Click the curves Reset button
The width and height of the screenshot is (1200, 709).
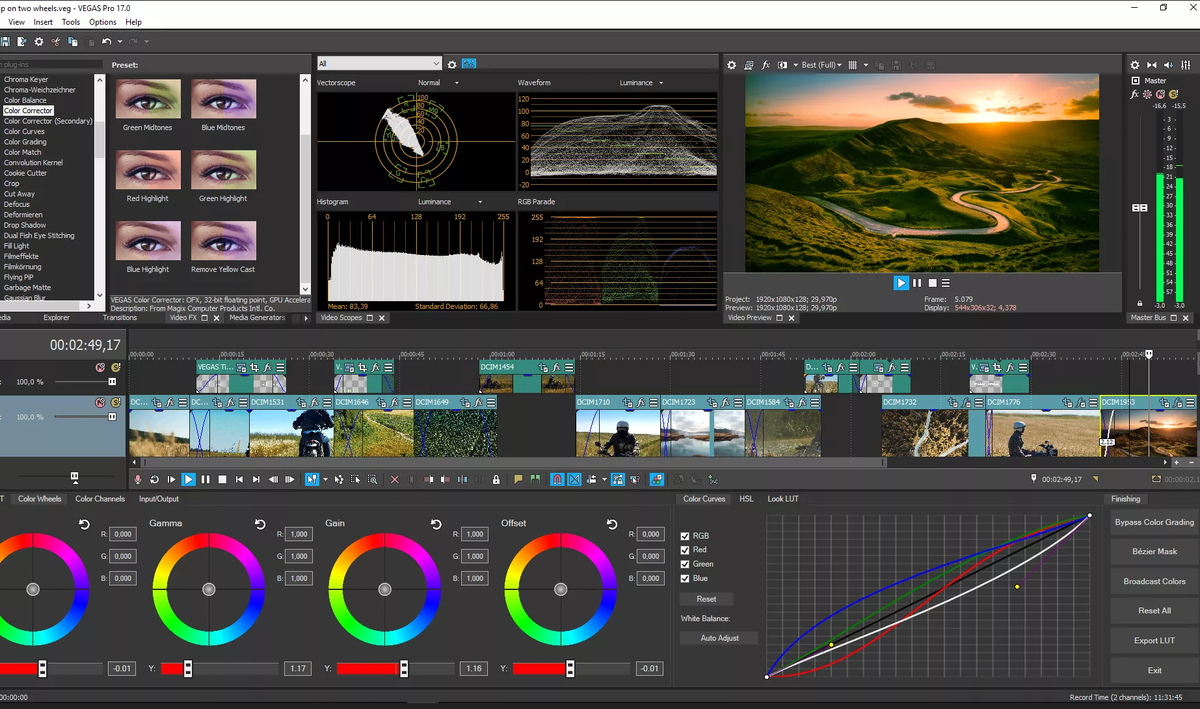click(706, 599)
